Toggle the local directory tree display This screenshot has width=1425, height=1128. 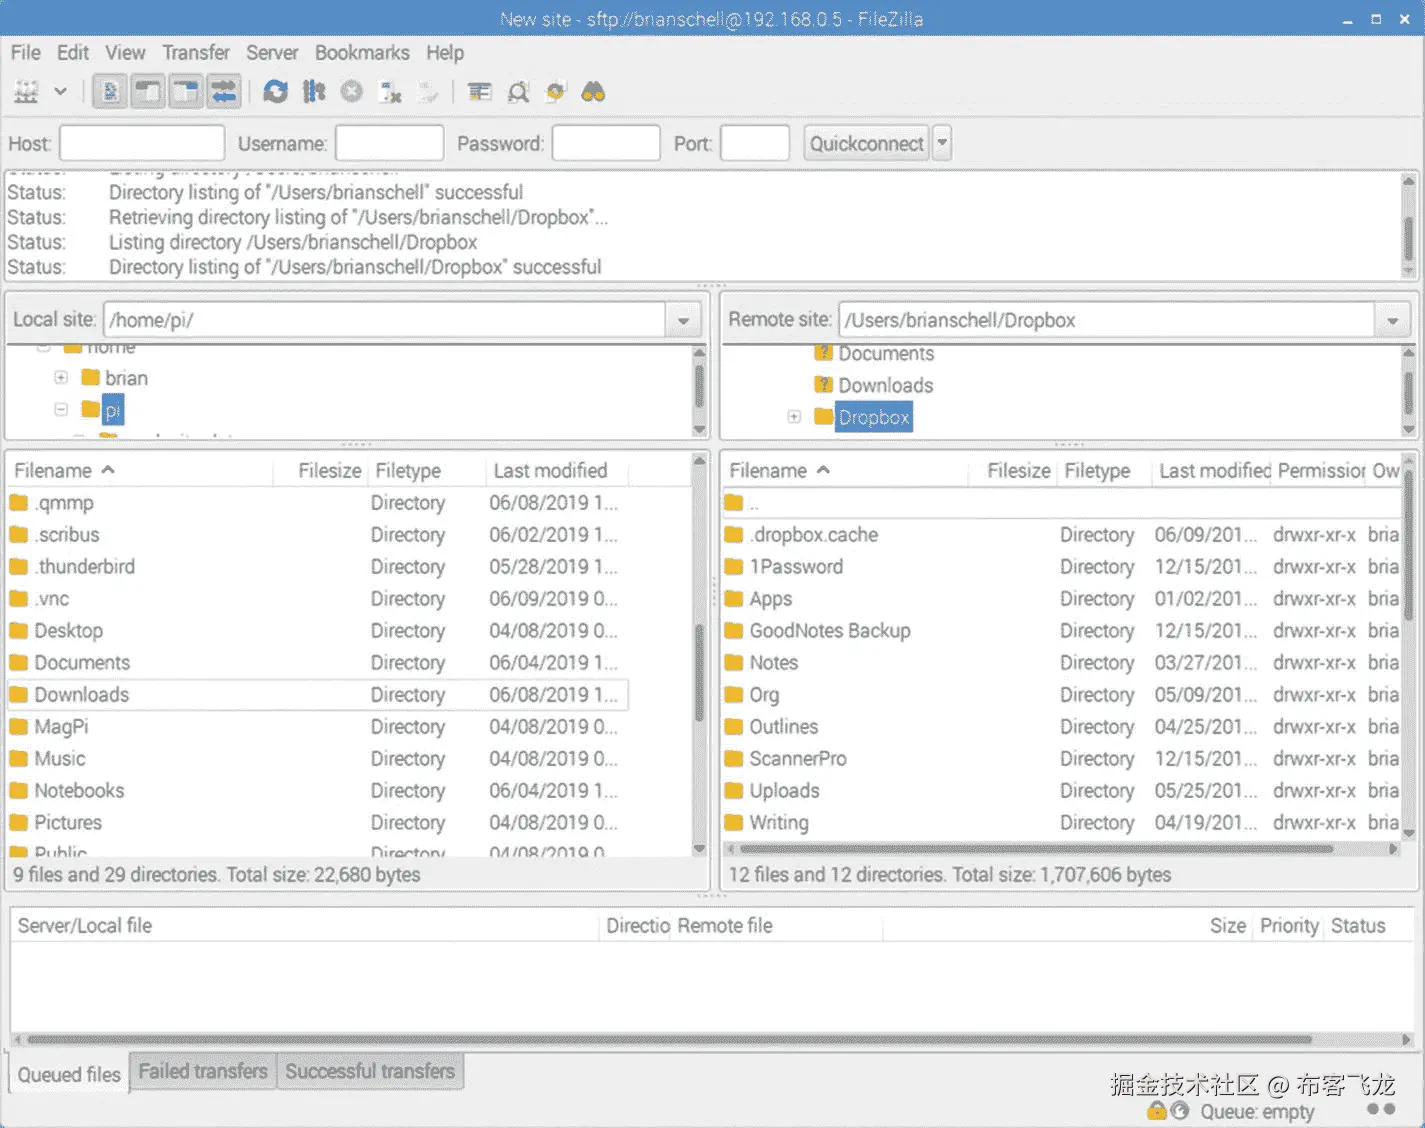tap(148, 92)
